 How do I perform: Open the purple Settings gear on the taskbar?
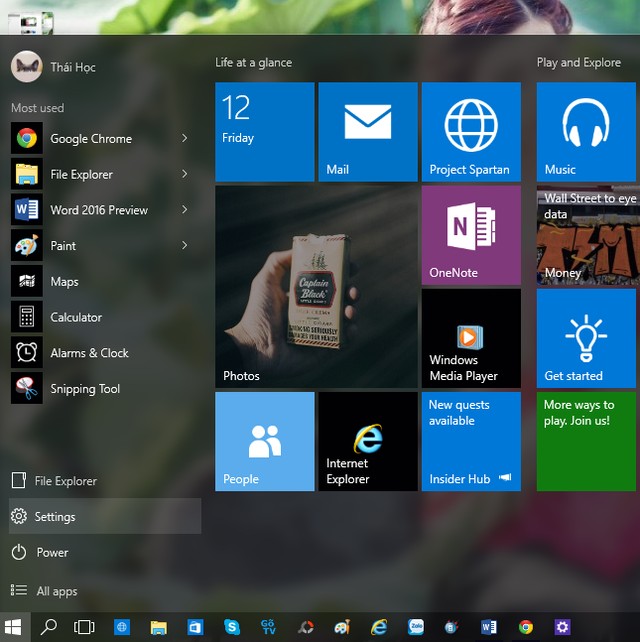pyautogui.click(x=562, y=627)
